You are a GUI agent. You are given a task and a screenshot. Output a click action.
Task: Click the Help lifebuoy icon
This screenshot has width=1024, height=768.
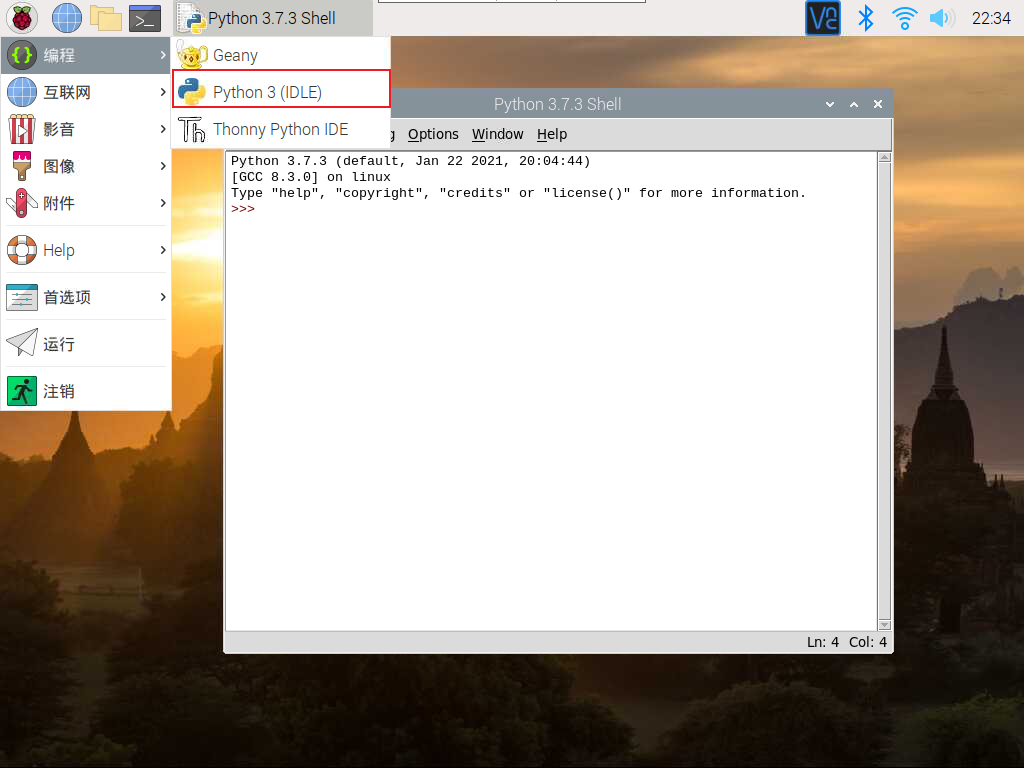pyautogui.click(x=22, y=250)
